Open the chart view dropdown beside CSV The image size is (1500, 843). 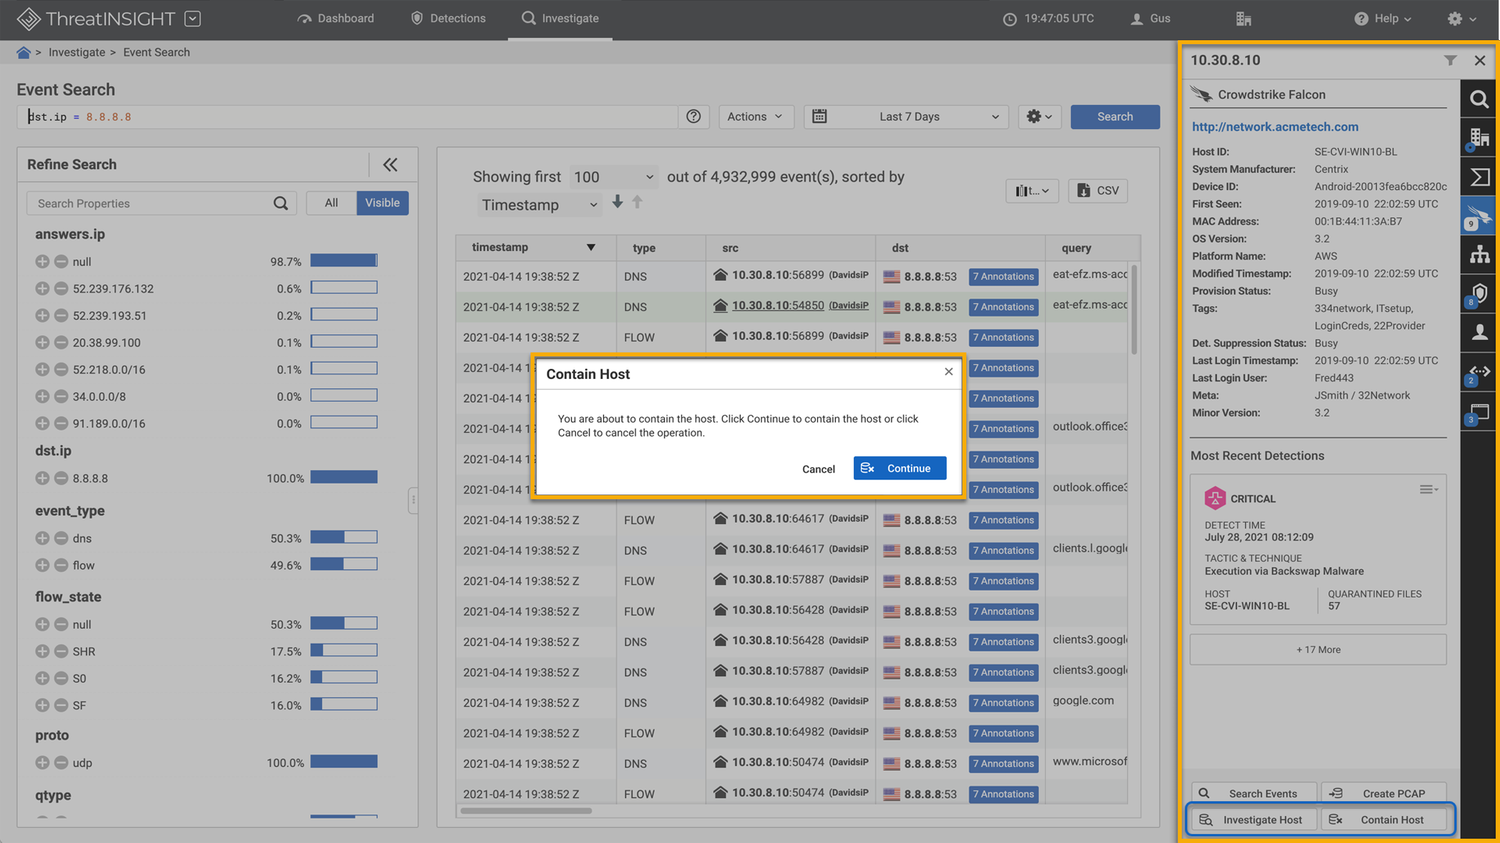[1032, 190]
